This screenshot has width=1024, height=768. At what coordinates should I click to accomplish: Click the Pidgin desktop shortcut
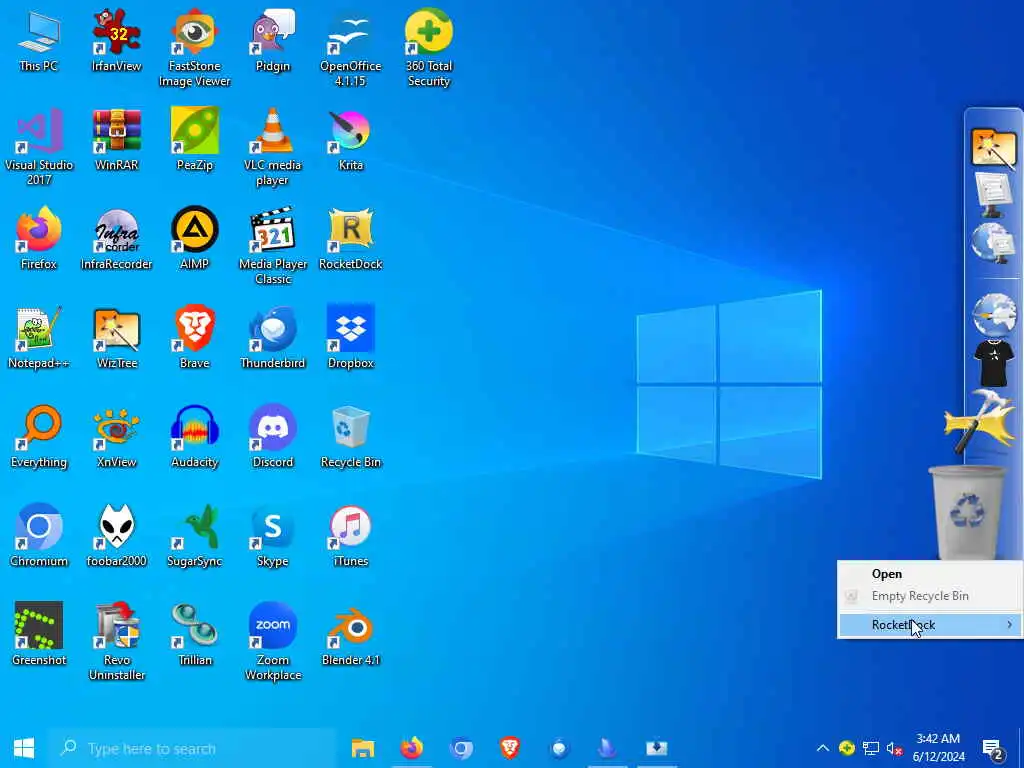click(273, 40)
